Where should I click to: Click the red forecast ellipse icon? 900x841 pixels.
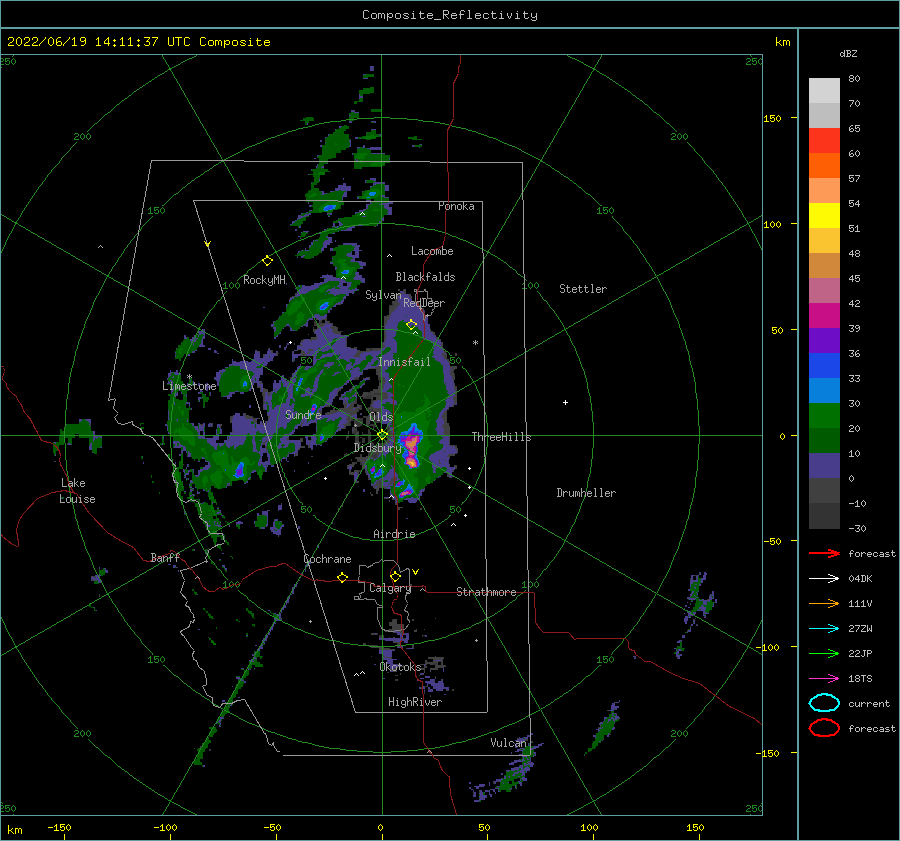[x=824, y=728]
